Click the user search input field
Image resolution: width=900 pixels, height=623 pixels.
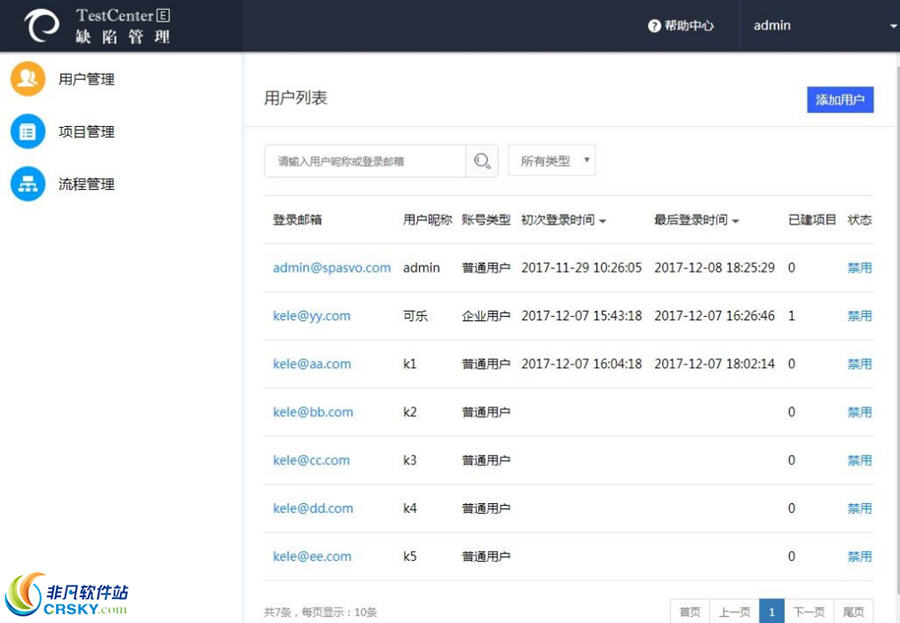tap(365, 160)
